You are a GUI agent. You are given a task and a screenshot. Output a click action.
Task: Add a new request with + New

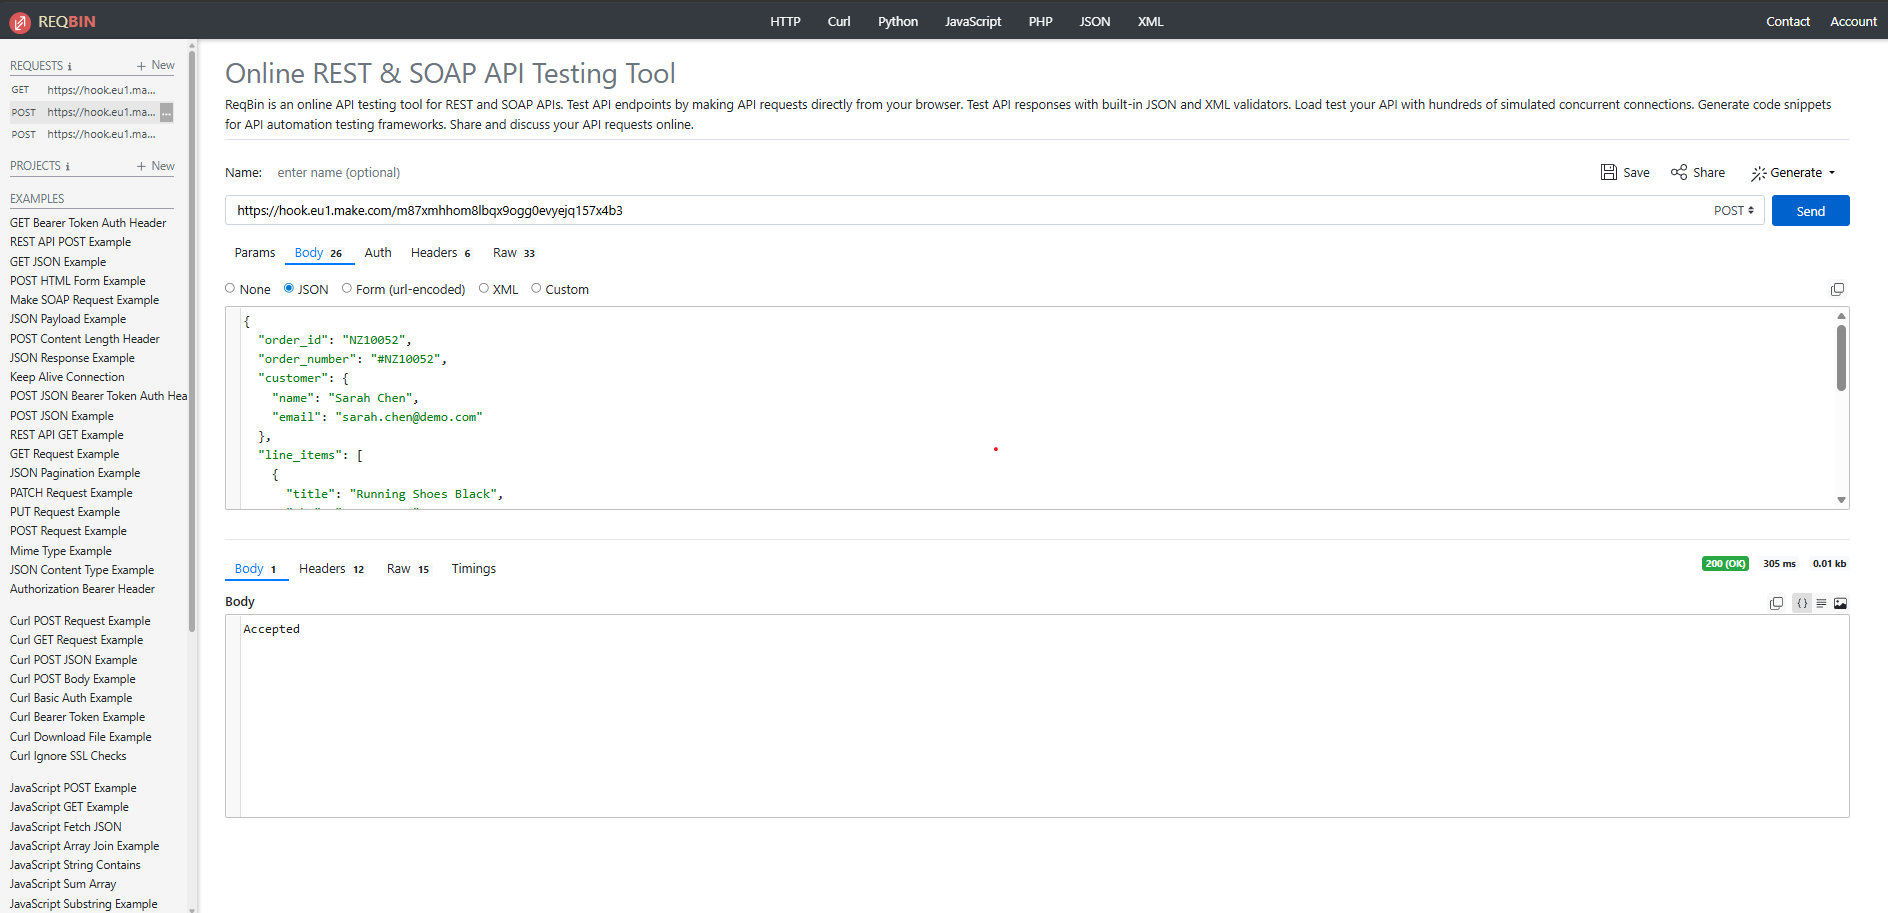click(x=156, y=65)
